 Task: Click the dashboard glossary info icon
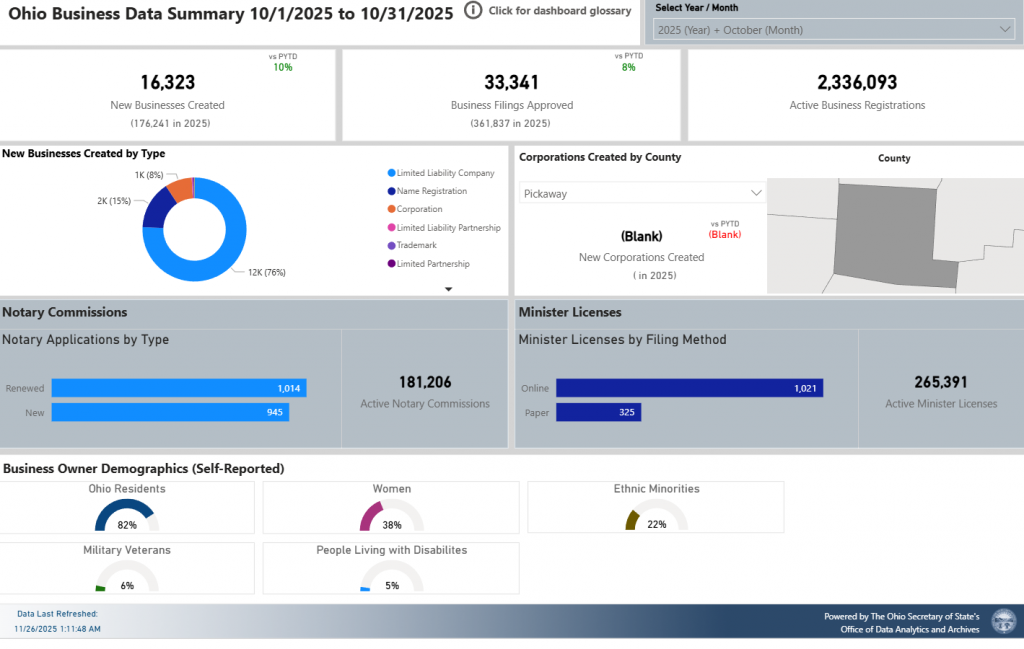tap(473, 11)
